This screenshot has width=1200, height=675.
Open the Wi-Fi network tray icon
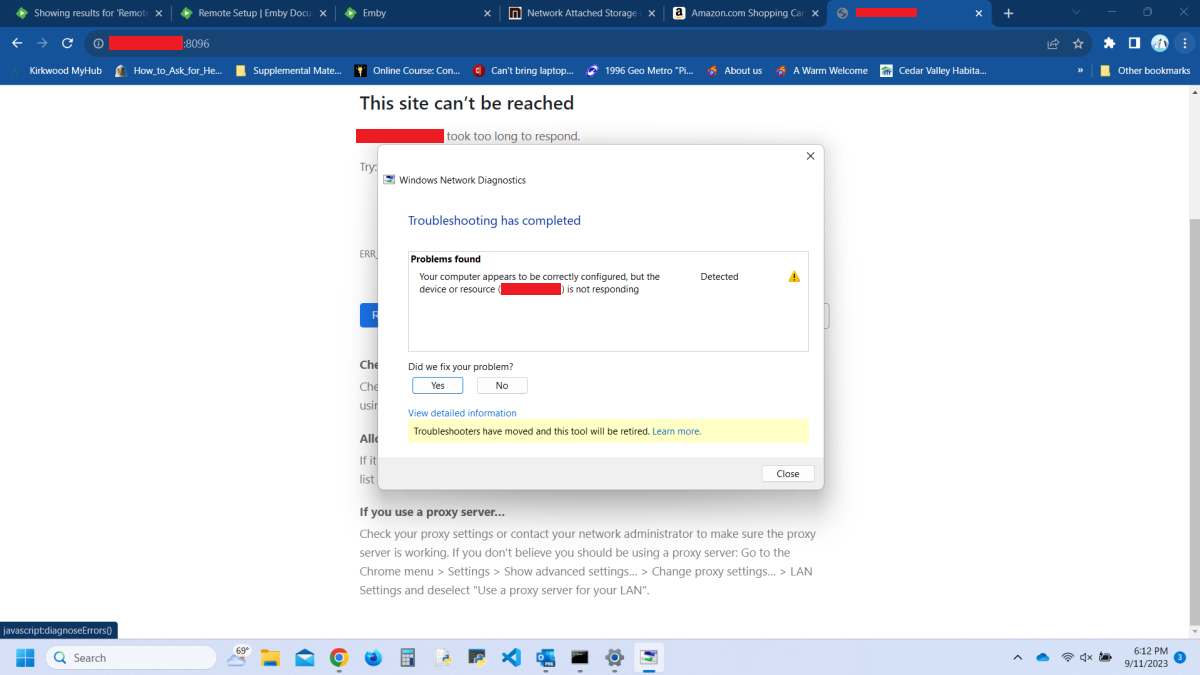[x=1067, y=657]
